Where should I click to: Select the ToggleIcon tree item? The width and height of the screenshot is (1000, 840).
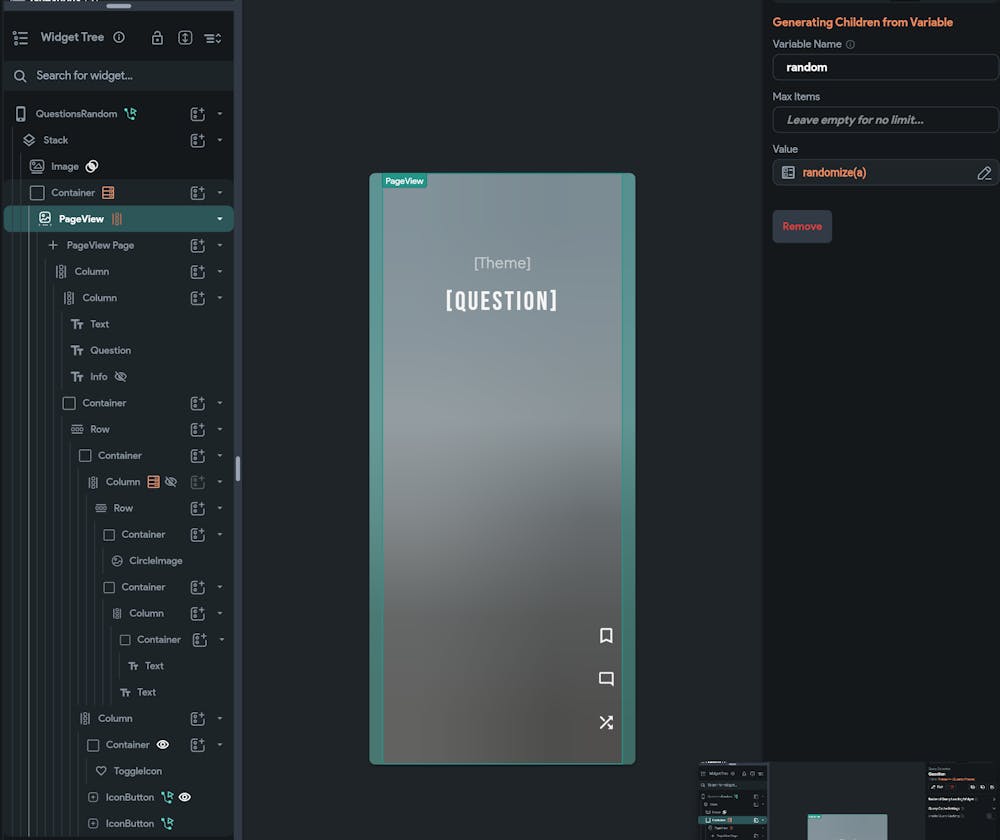tap(137, 771)
